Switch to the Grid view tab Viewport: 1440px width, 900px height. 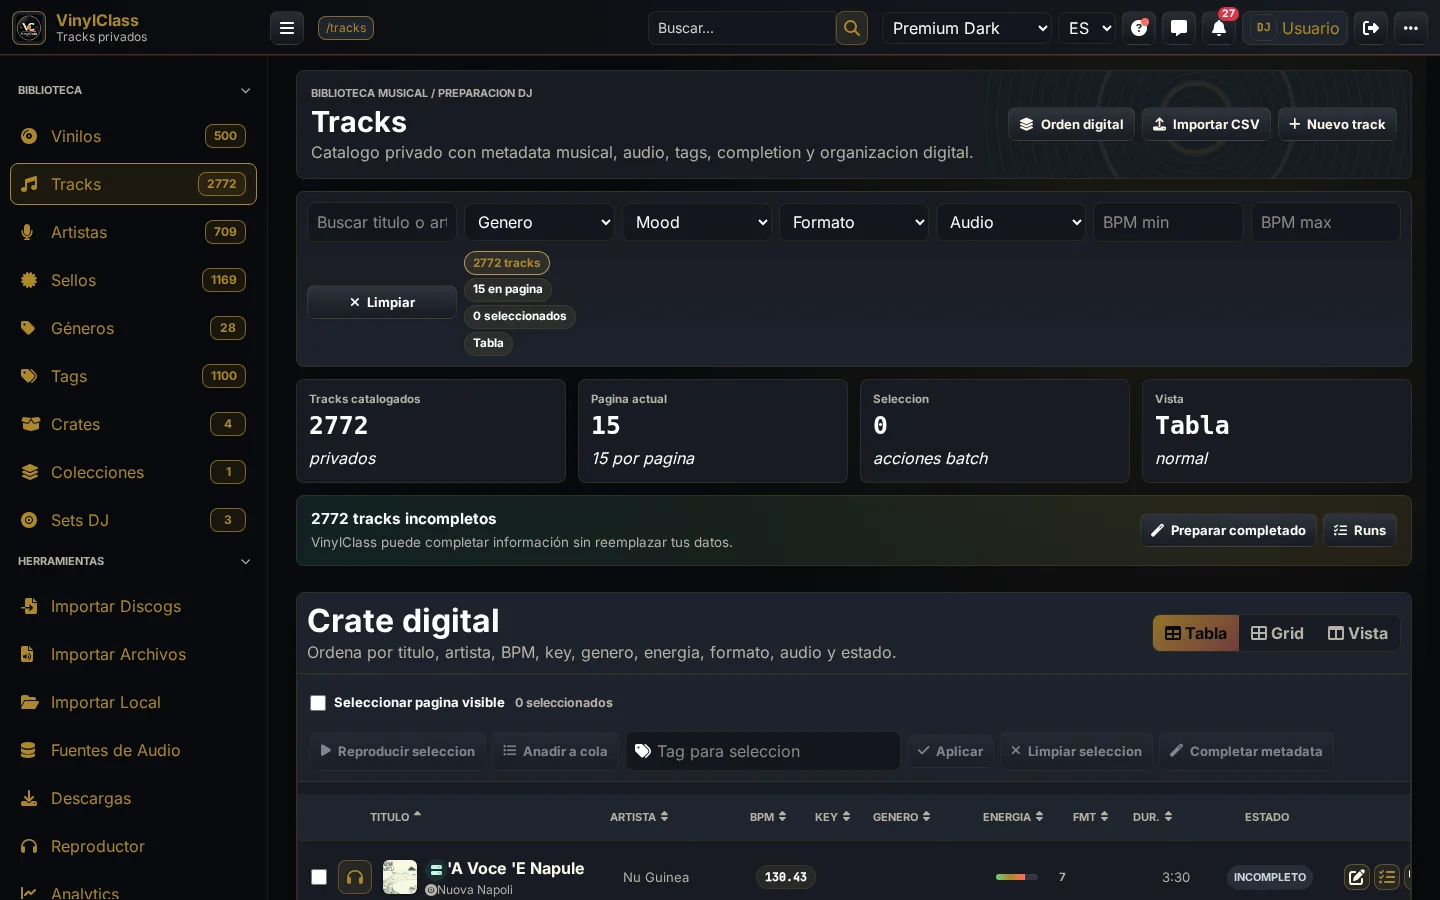click(x=1277, y=633)
